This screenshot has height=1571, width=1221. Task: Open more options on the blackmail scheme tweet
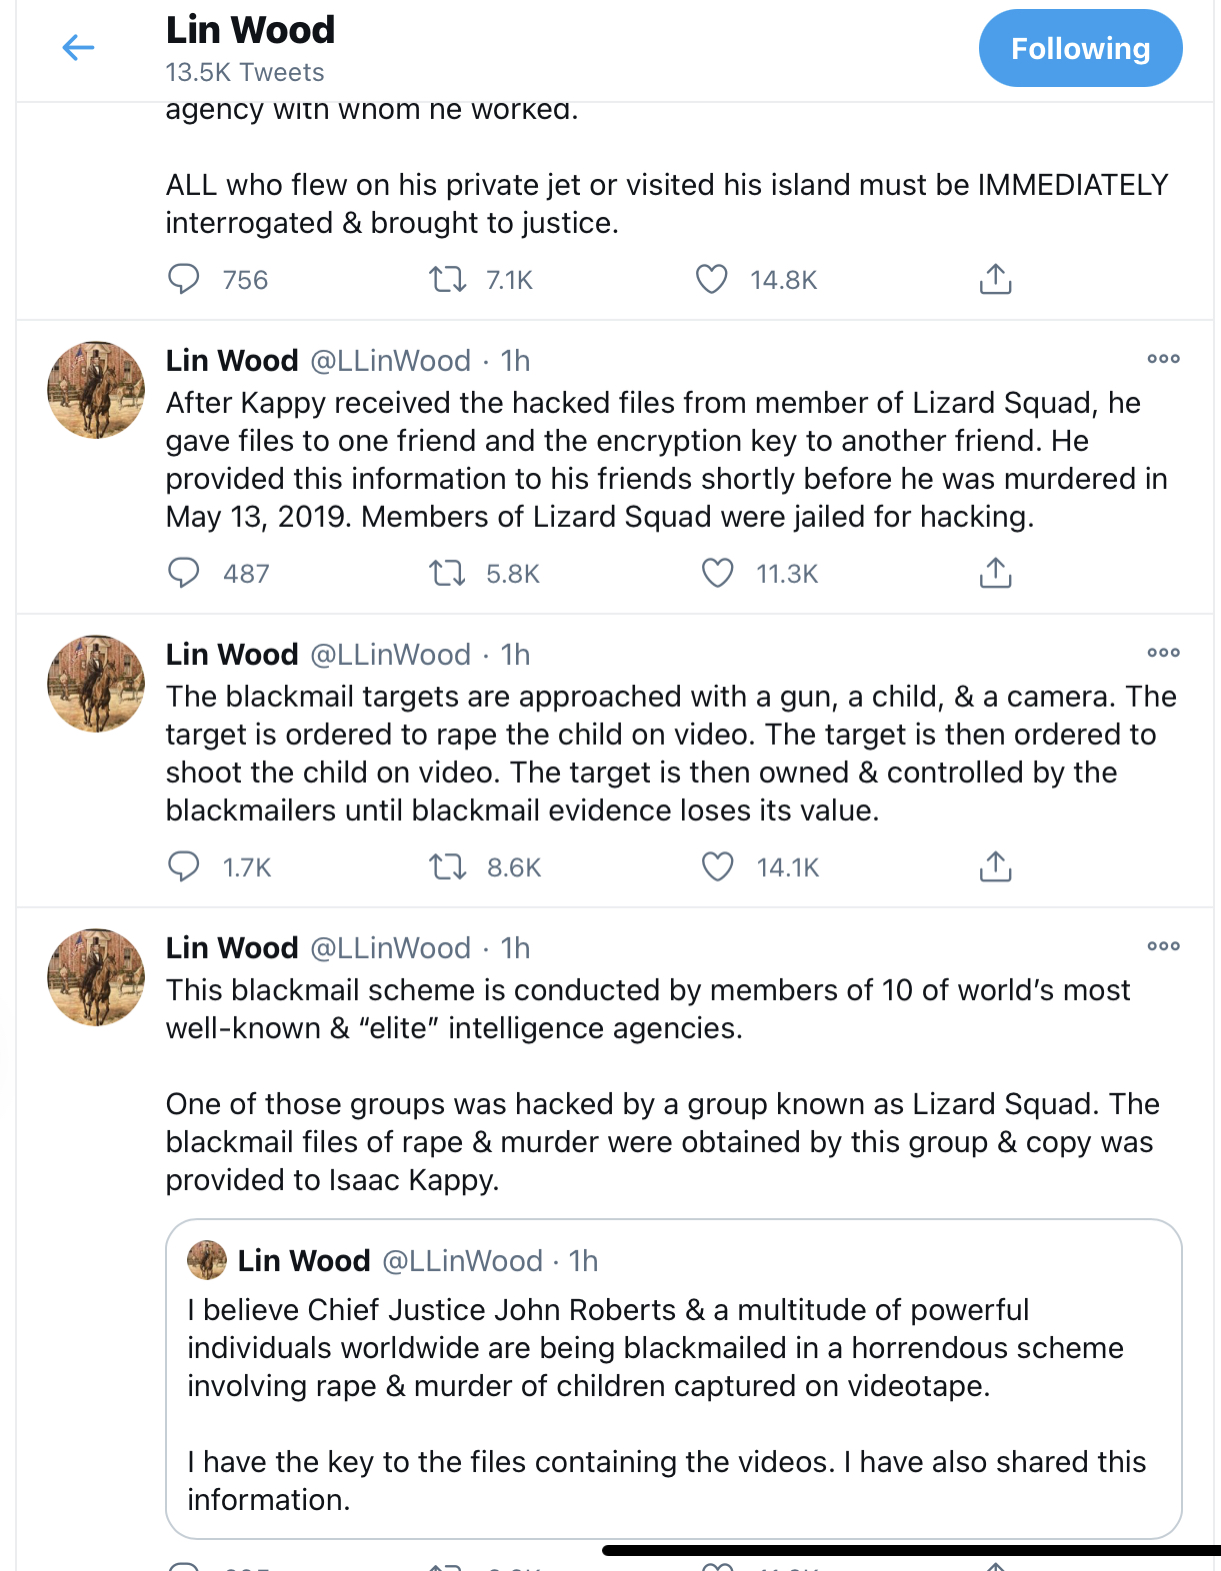[1163, 946]
